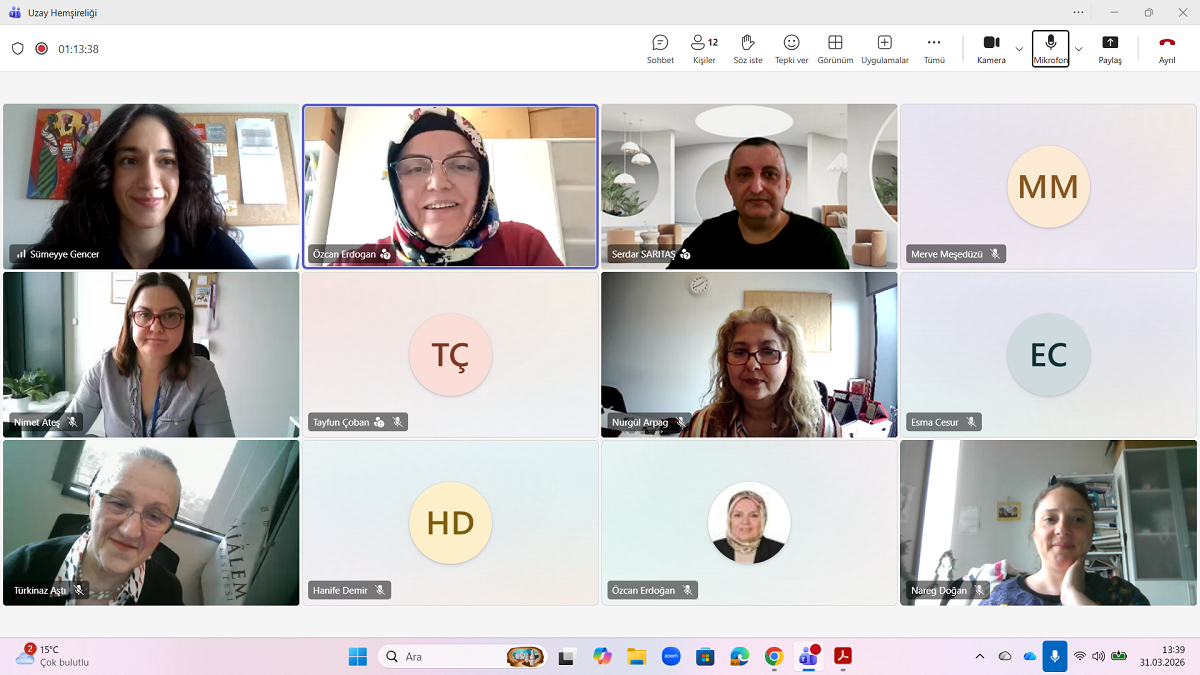Viewport: 1200px width, 675px height.
Task: Open the Tümü more options menu
Action: [934, 48]
